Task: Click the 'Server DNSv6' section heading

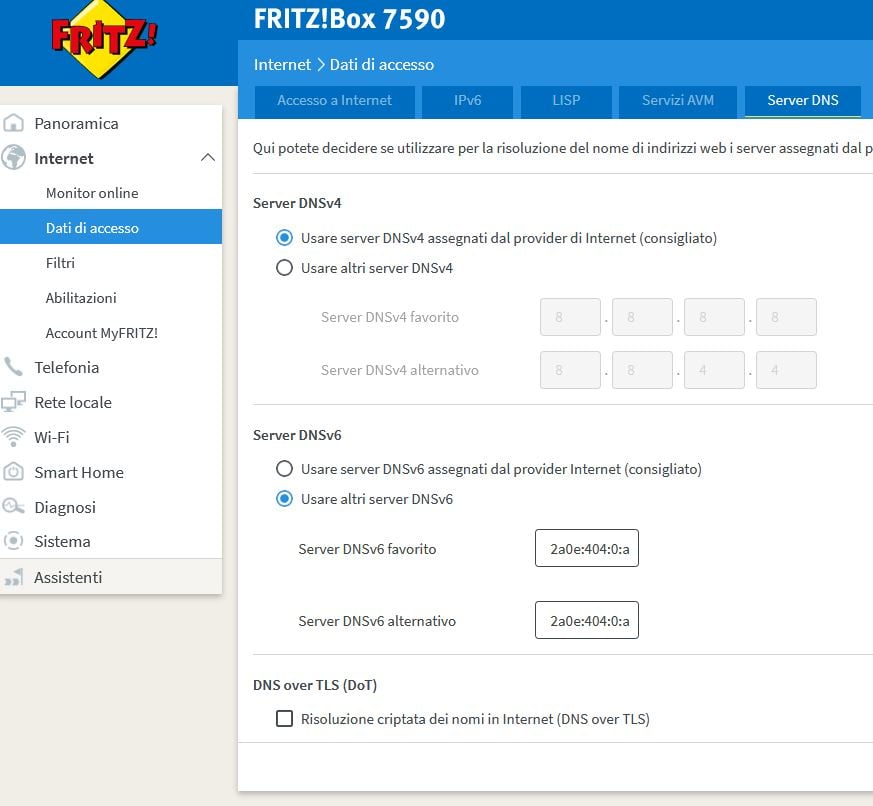Action: click(x=297, y=435)
